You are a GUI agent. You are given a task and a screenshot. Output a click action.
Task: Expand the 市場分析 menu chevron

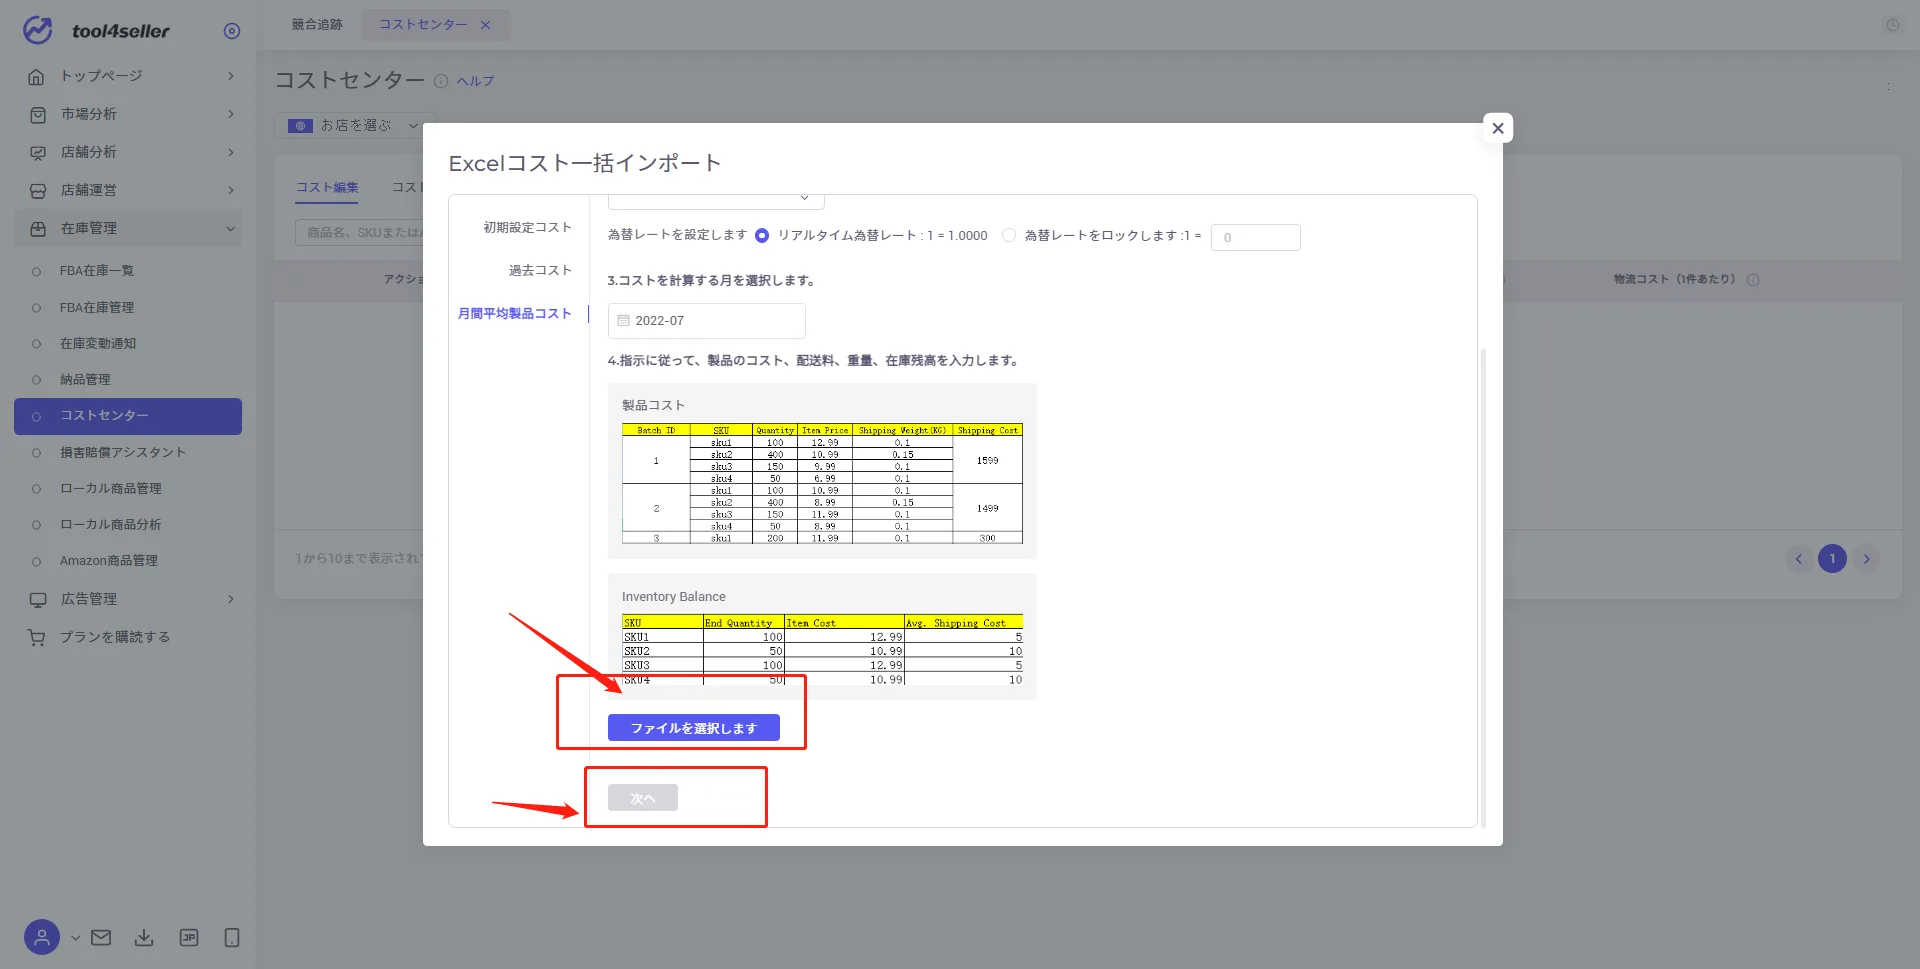pos(231,114)
